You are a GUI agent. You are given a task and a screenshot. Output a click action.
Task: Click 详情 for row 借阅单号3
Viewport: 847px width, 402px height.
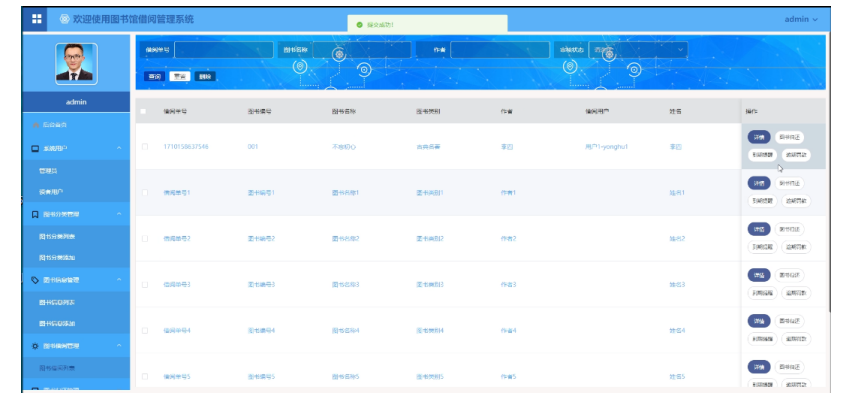(x=759, y=275)
